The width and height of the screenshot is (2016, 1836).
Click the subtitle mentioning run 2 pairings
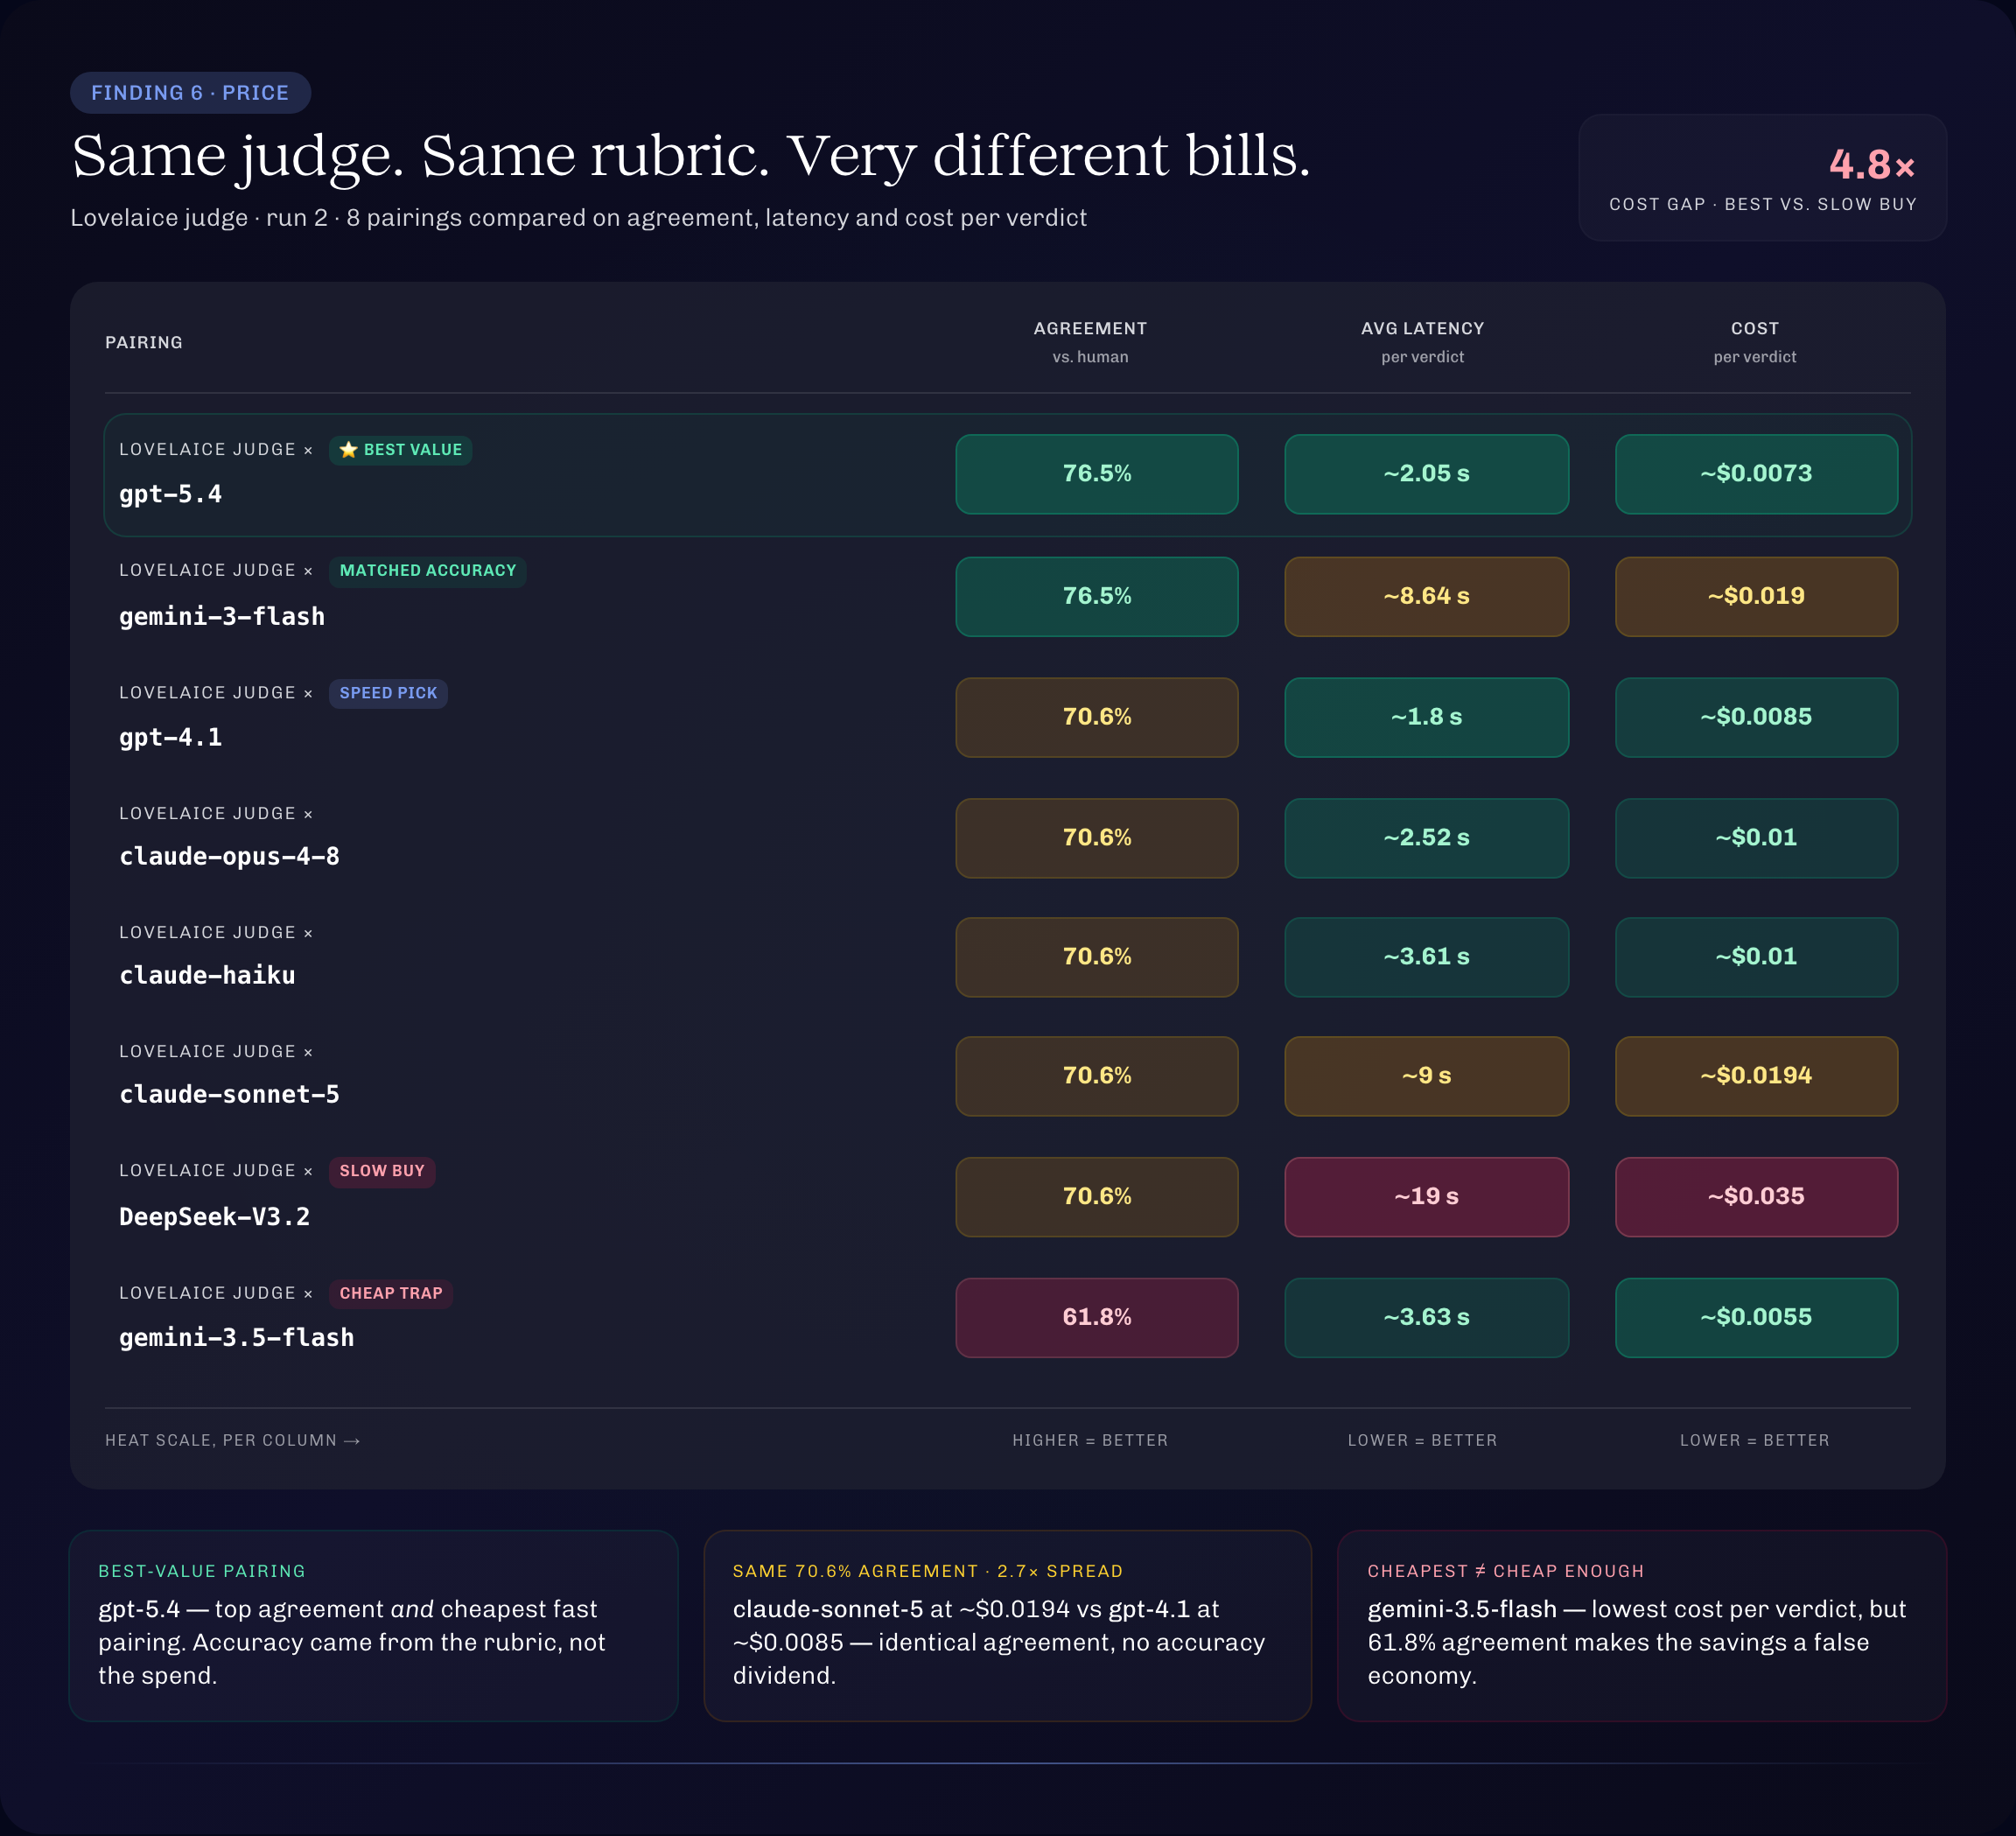578,218
